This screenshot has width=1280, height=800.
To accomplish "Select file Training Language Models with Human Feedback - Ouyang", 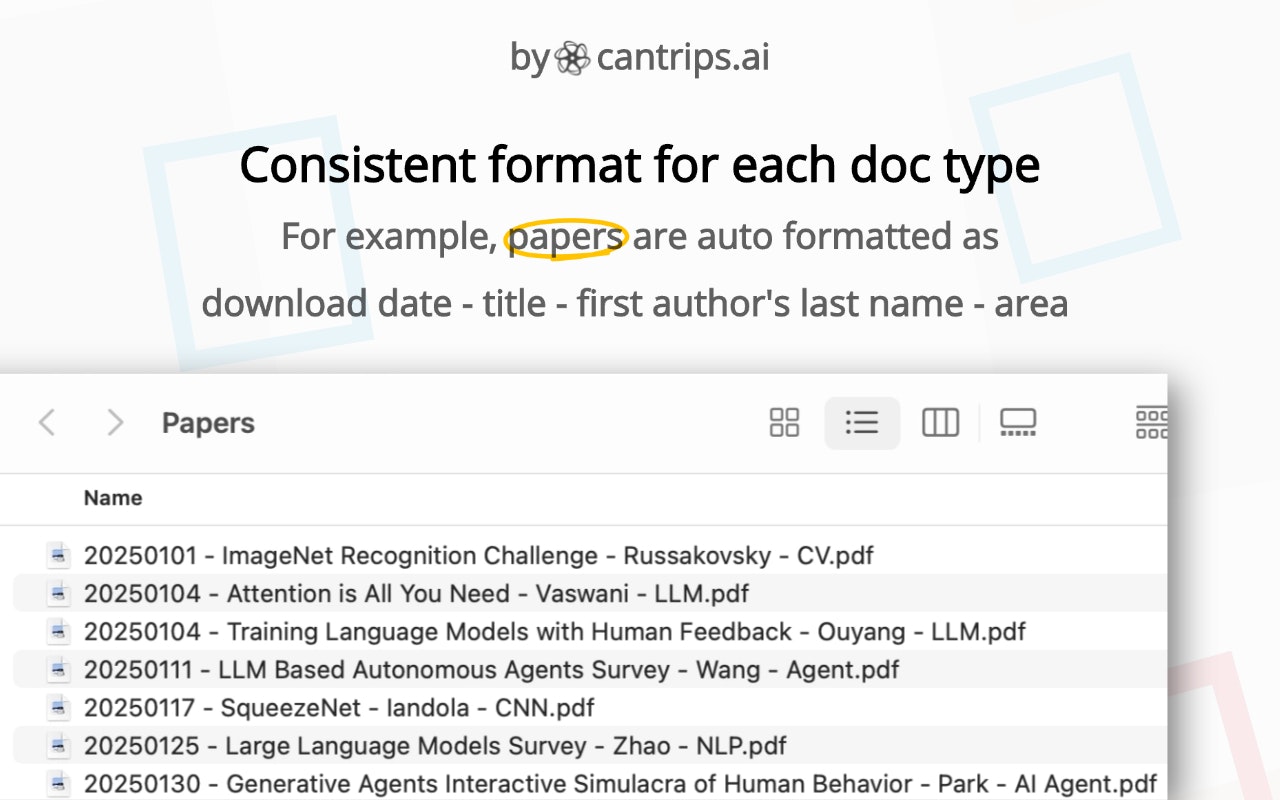I will coord(555,631).
